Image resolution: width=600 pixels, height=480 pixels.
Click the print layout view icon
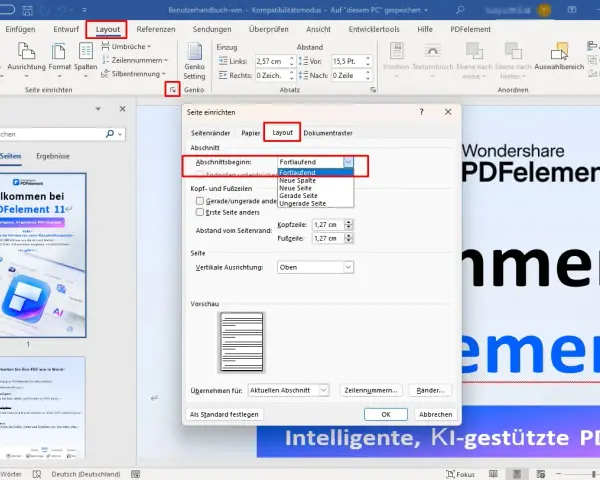point(517,474)
